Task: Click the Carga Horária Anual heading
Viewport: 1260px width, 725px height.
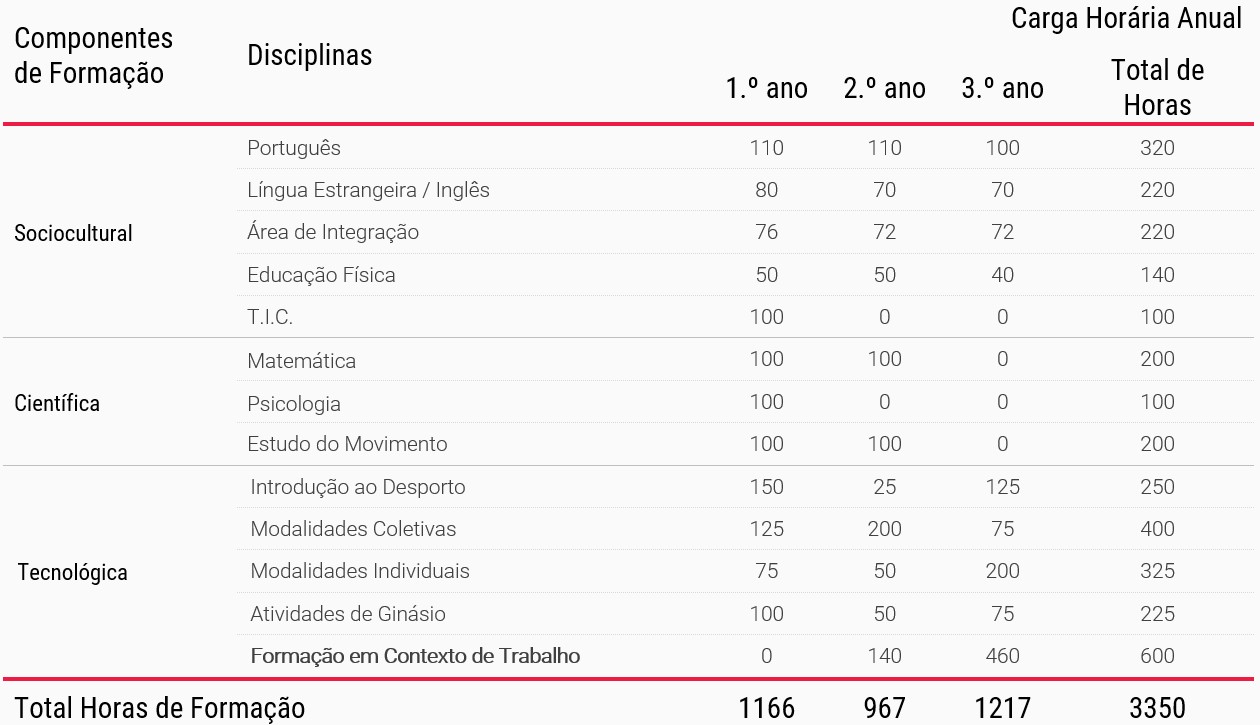Action: [1126, 19]
